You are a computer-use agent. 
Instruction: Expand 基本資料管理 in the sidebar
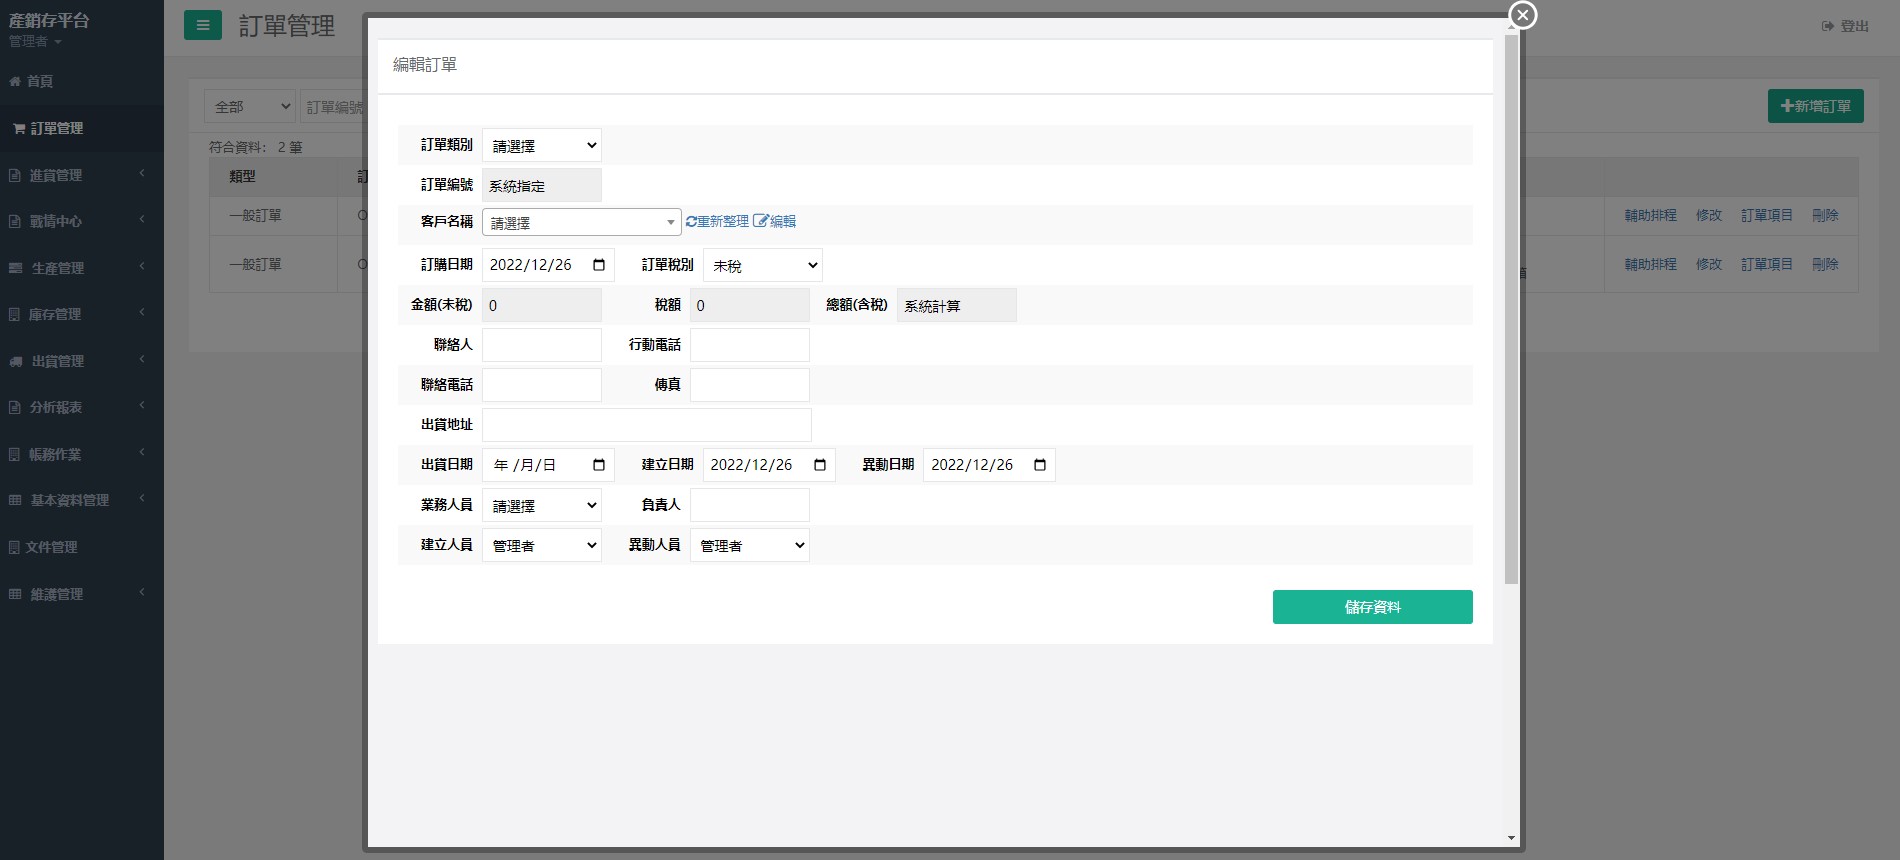pyautogui.click(x=82, y=500)
